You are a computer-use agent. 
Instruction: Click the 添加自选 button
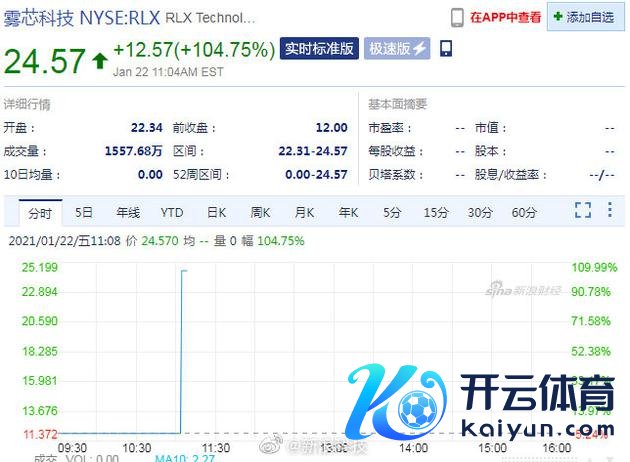pos(585,17)
